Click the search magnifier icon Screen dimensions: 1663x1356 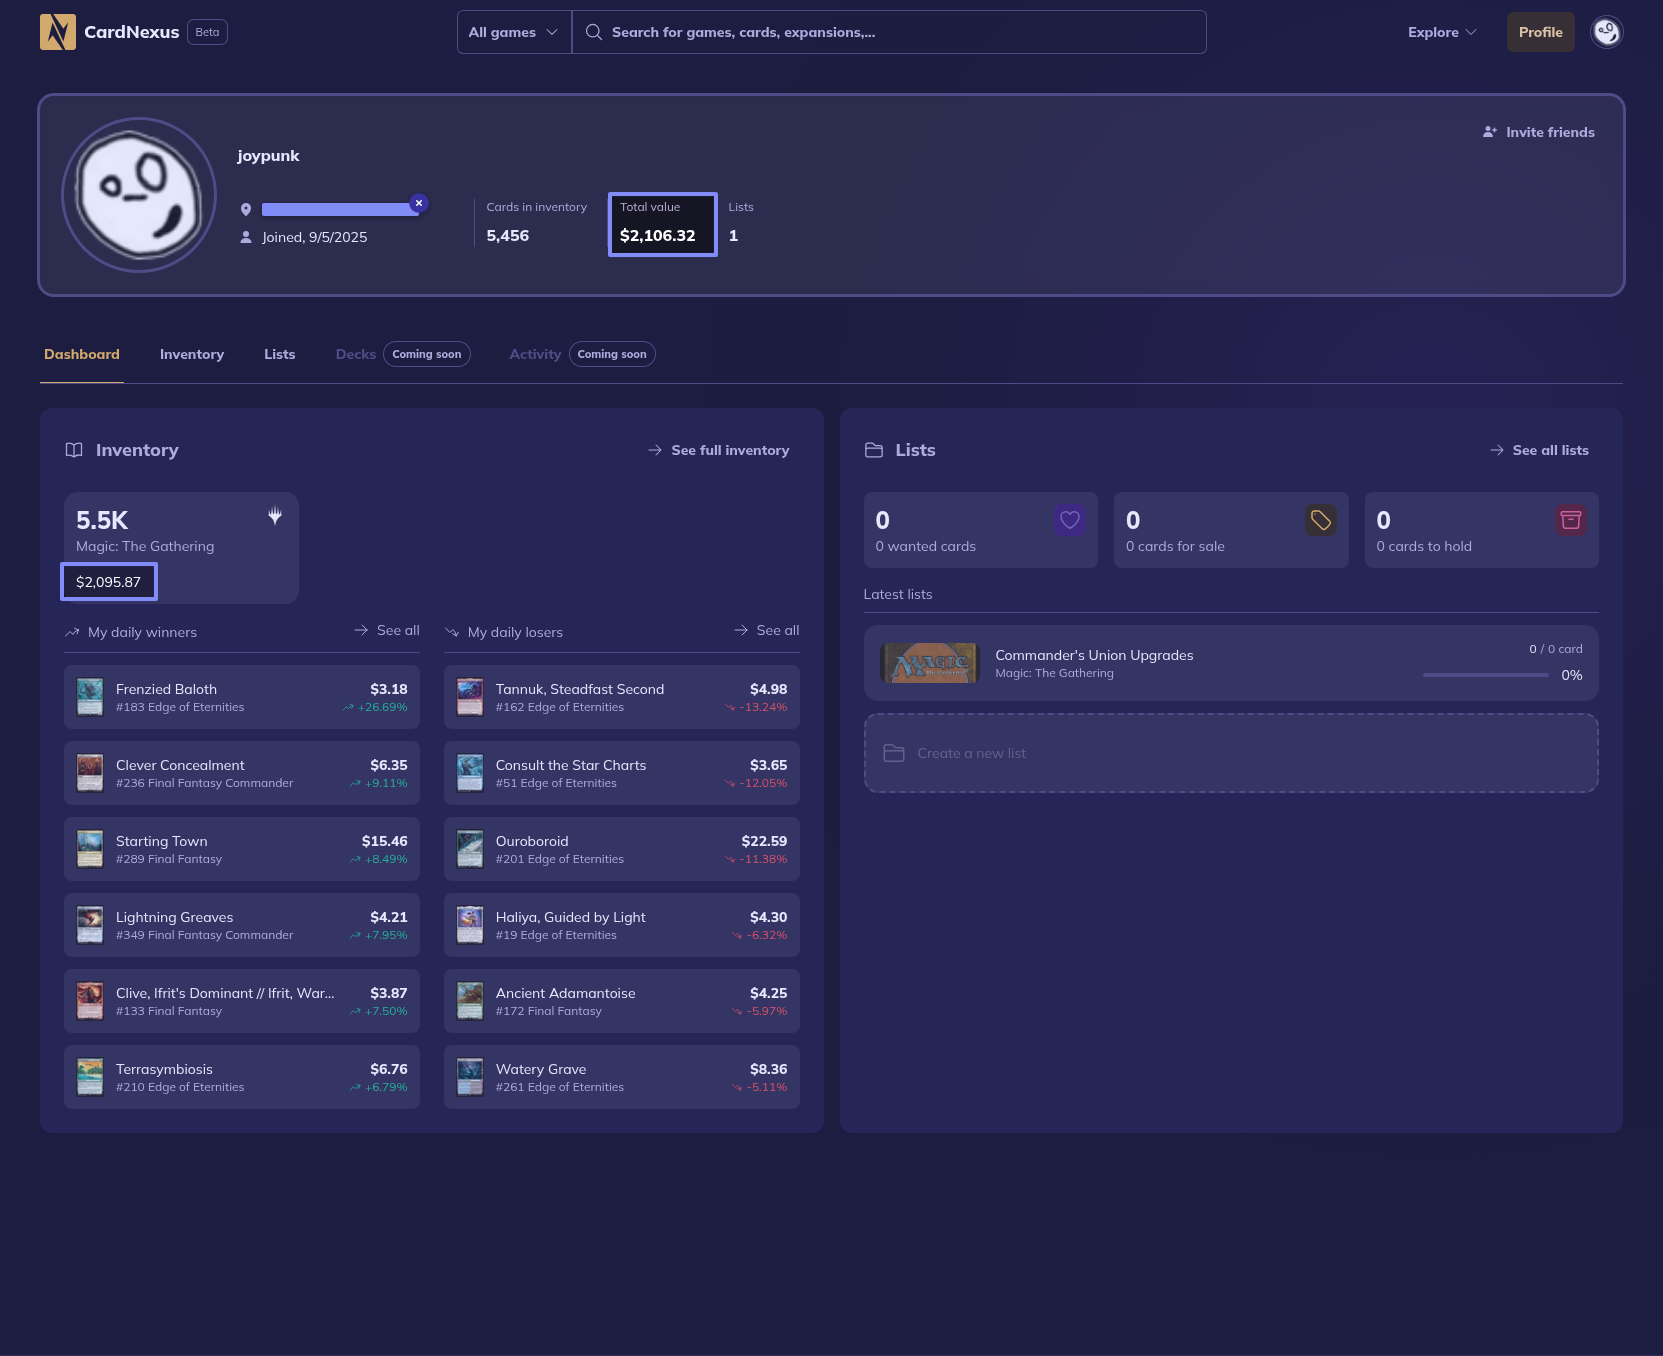pyautogui.click(x=593, y=32)
